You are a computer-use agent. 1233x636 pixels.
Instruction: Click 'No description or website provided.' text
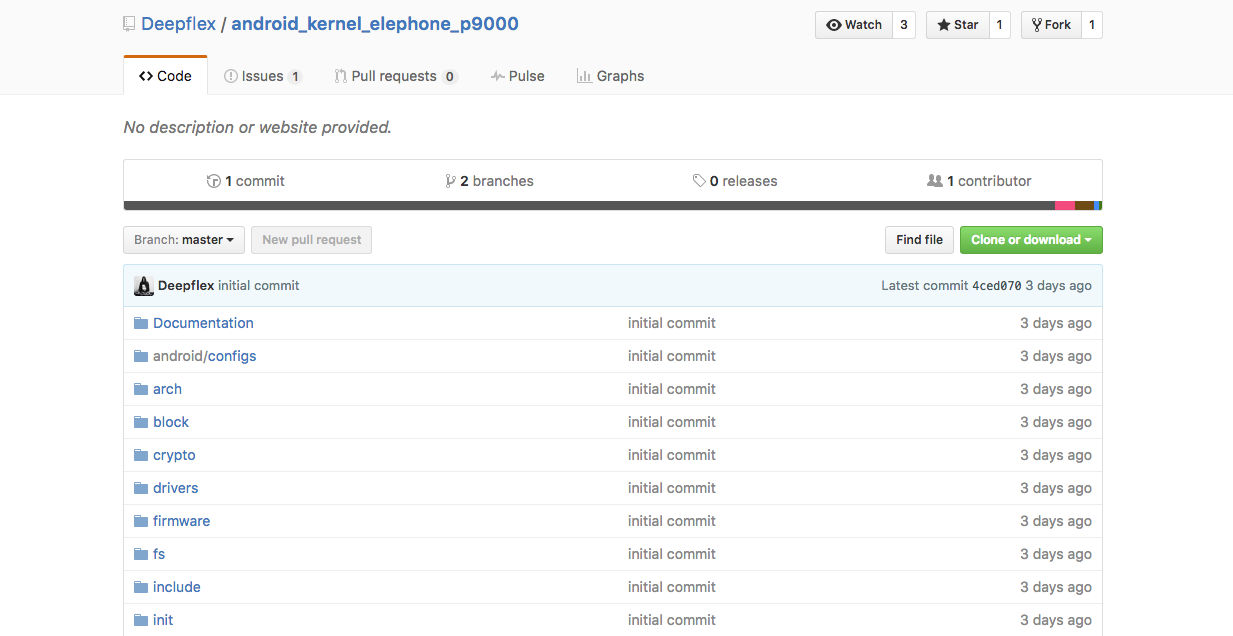tap(257, 128)
